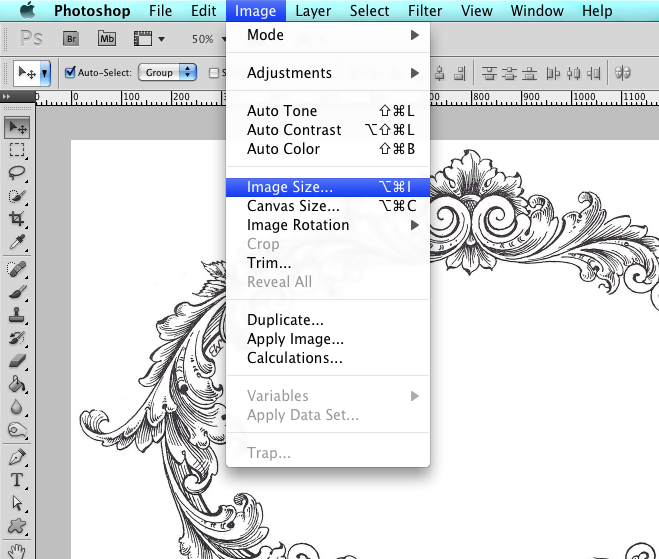This screenshot has height=559, width=659.
Task: Uncheck the Auto-Select checkbox
Action: [70, 72]
